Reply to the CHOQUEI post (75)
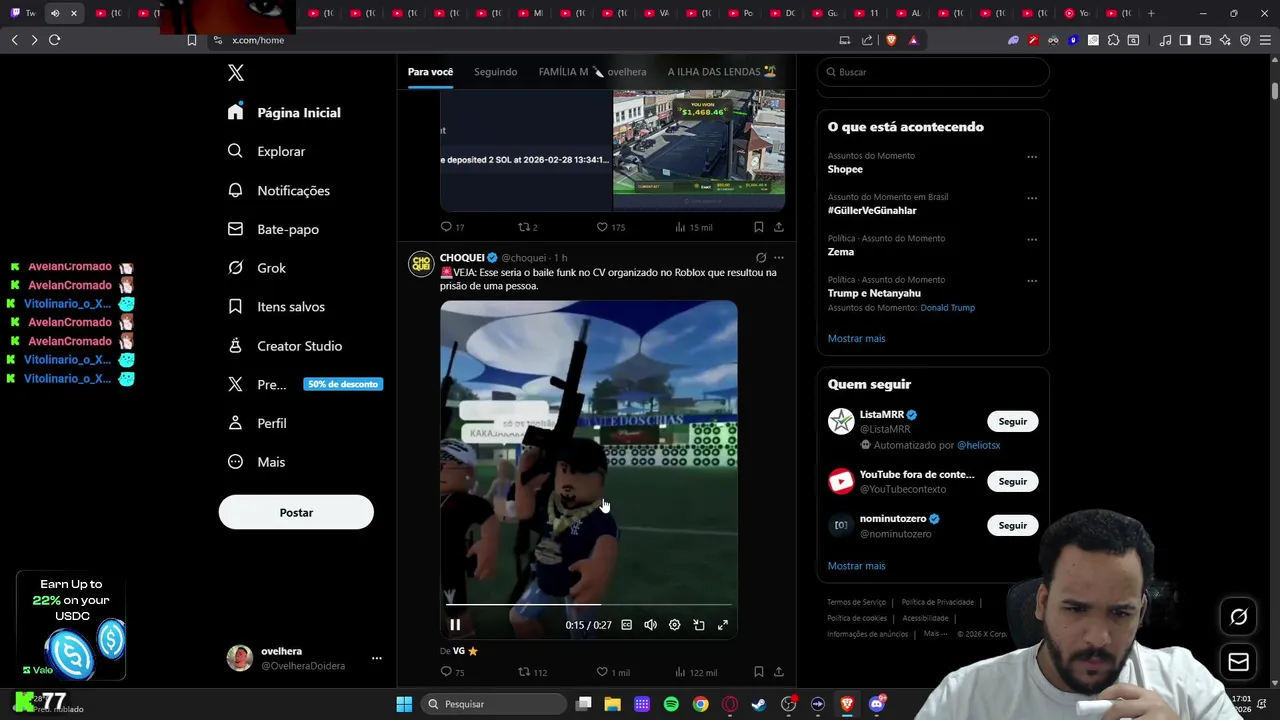Image resolution: width=1280 pixels, height=720 pixels. 453,672
